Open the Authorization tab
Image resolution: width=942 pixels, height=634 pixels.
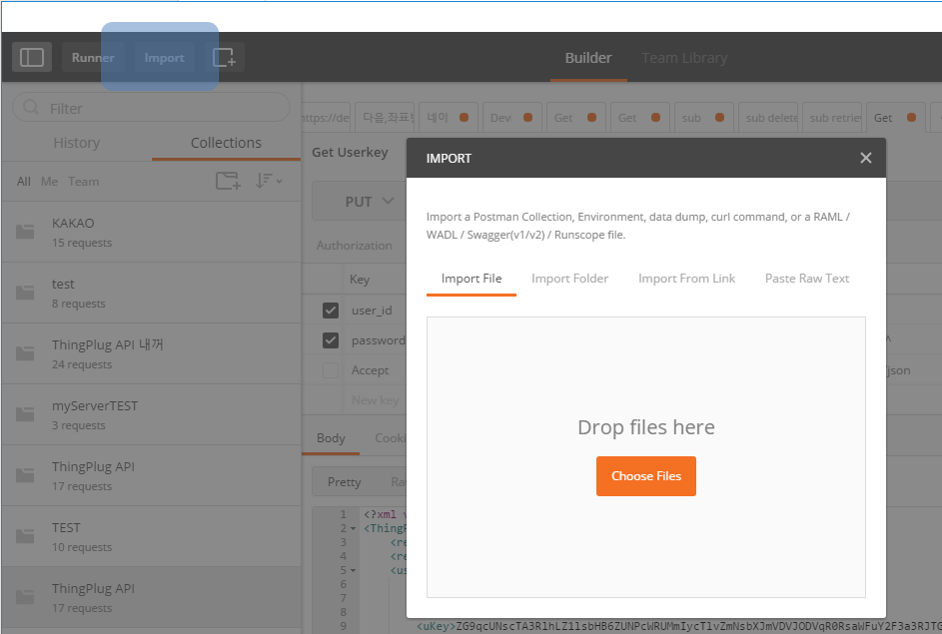point(354,245)
